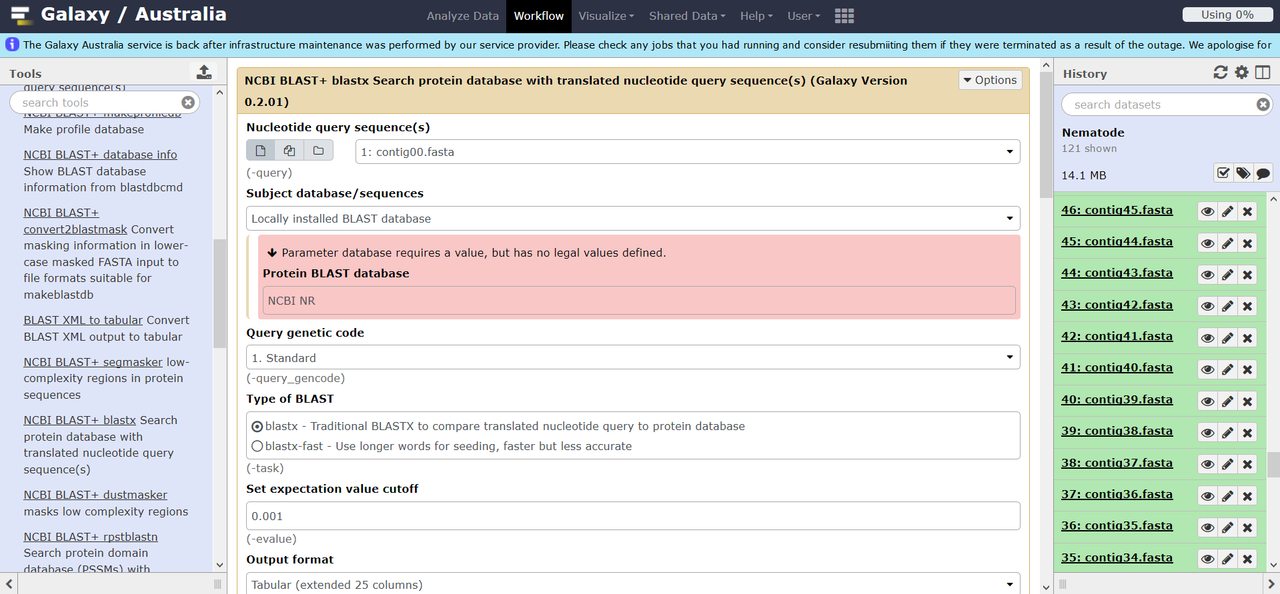The height and width of the screenshot is (594, 1280).
Task: Edit attributes of contig43.fasta
Action: [1228, 275]
